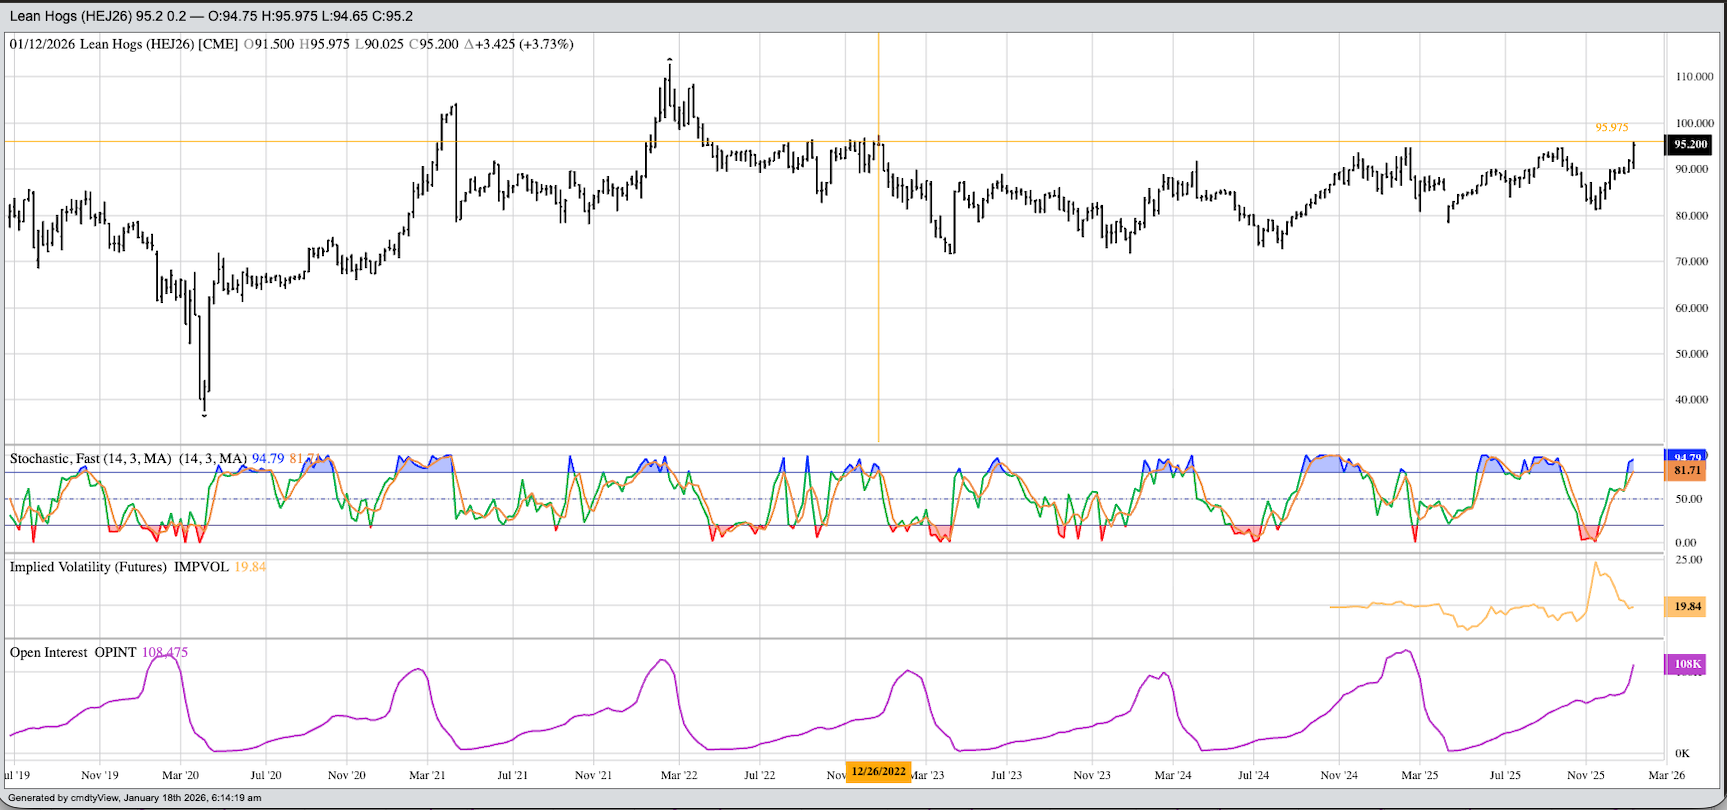Click the black 95.200 last price badge
This screenshot has width=1727, height=810.
[x=1688, y=144]
